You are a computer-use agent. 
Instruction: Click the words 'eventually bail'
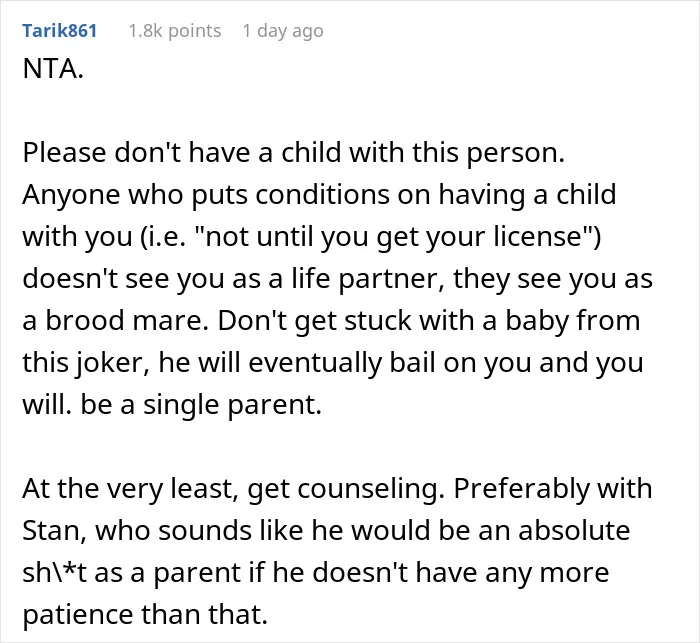pyautogui.click(x=342, y=363)
